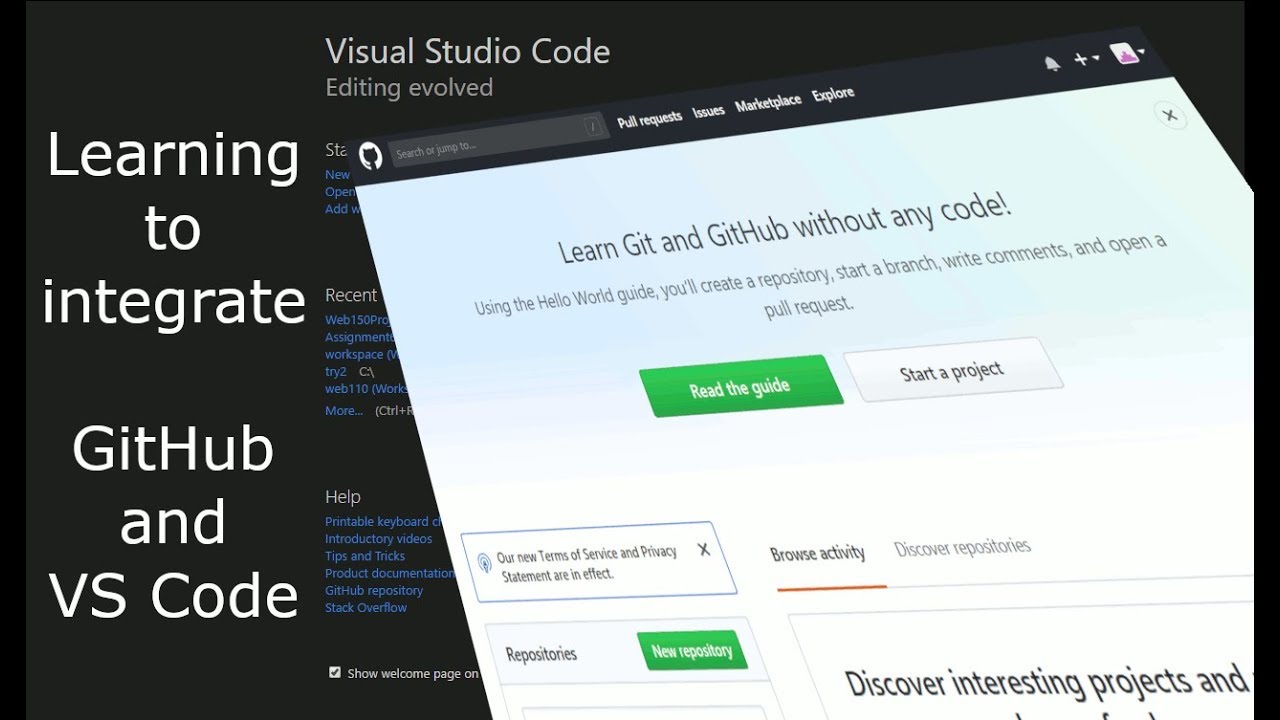Open Product documentation link in VS Code
The width and height of the screenshot is (1280, 720).
pos(390,573)
